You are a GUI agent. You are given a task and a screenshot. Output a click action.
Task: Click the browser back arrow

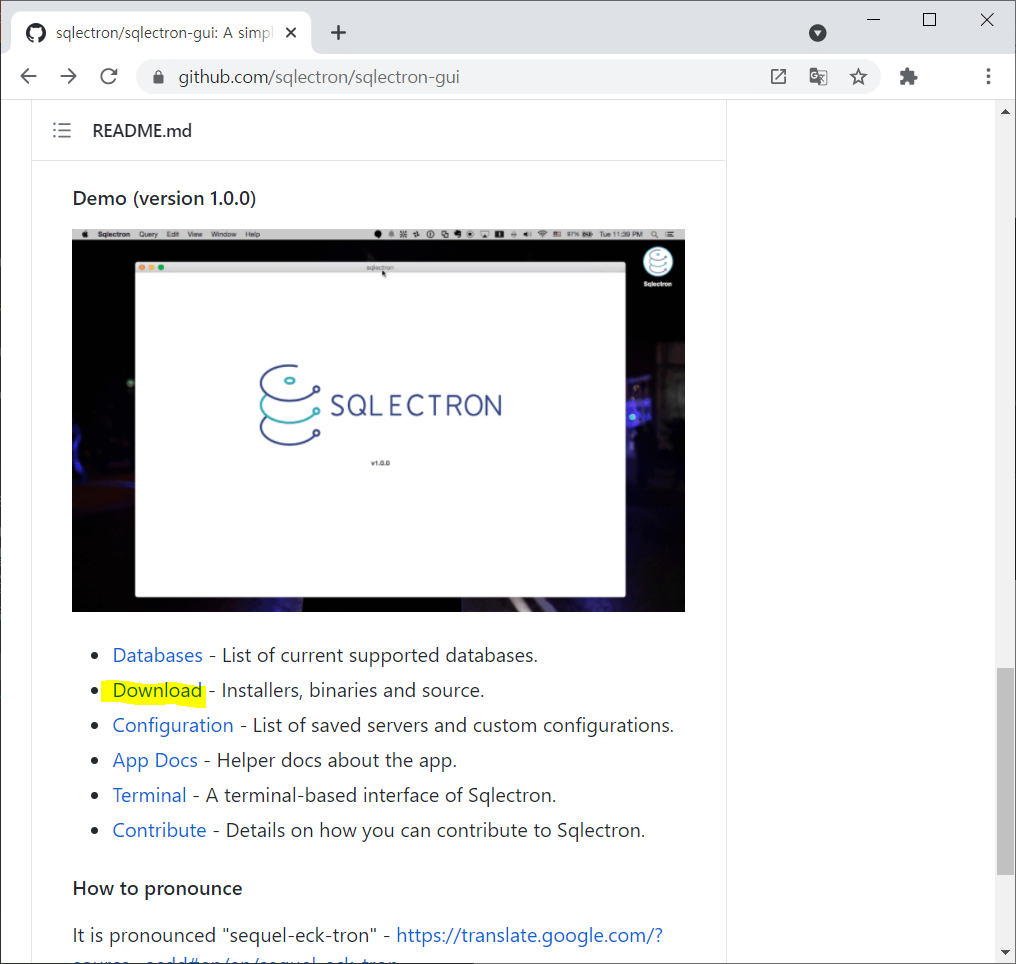[29, 76]
